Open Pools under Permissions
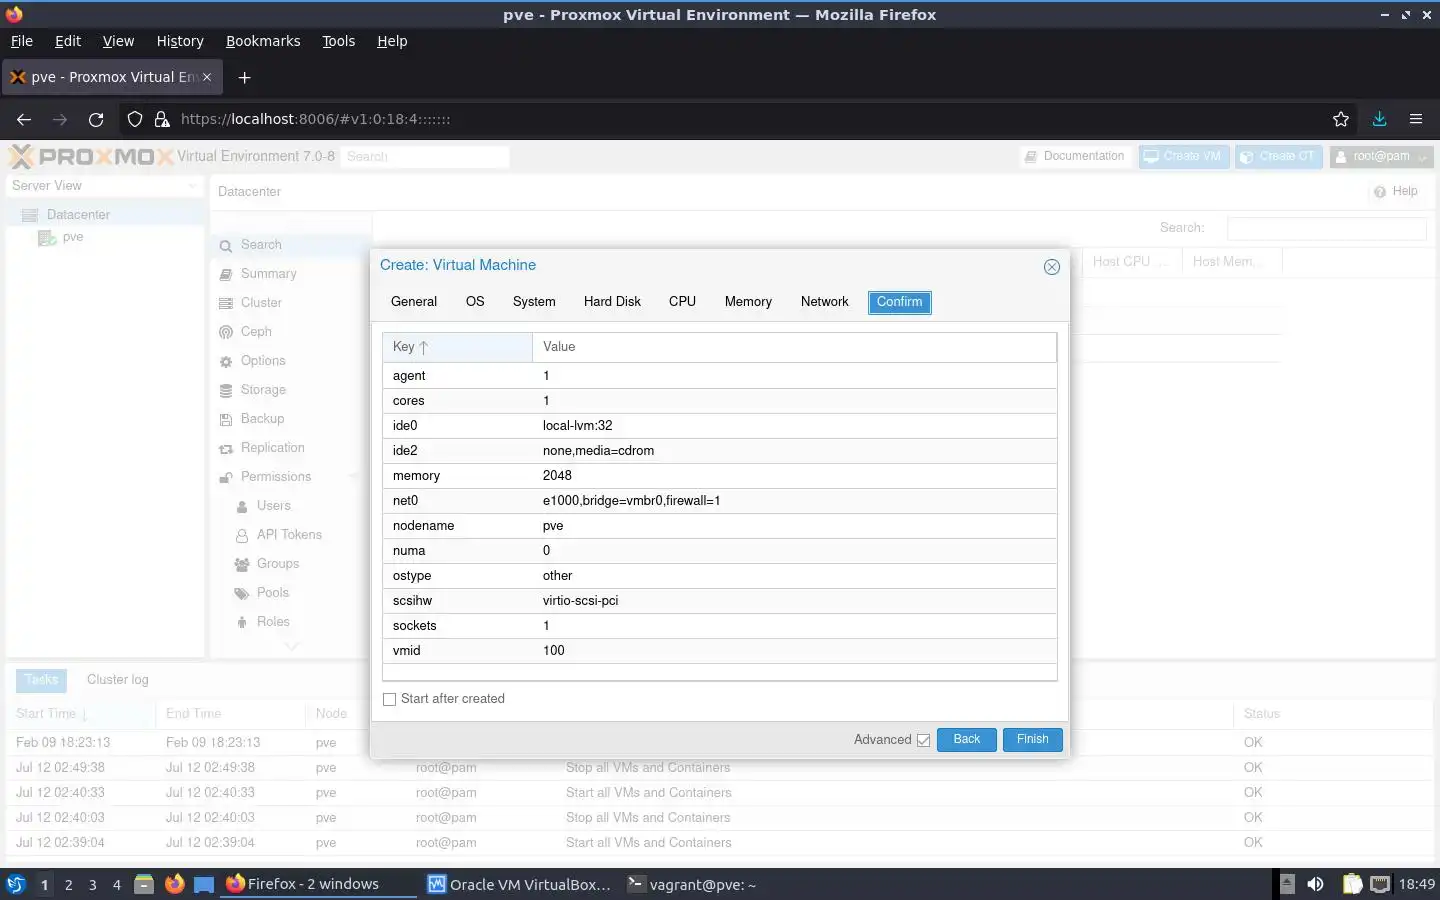 tap(290, 593)
